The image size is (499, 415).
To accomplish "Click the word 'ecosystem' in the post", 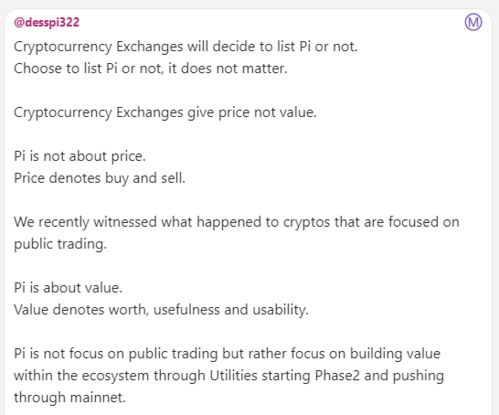I will [x=115, y=376].
